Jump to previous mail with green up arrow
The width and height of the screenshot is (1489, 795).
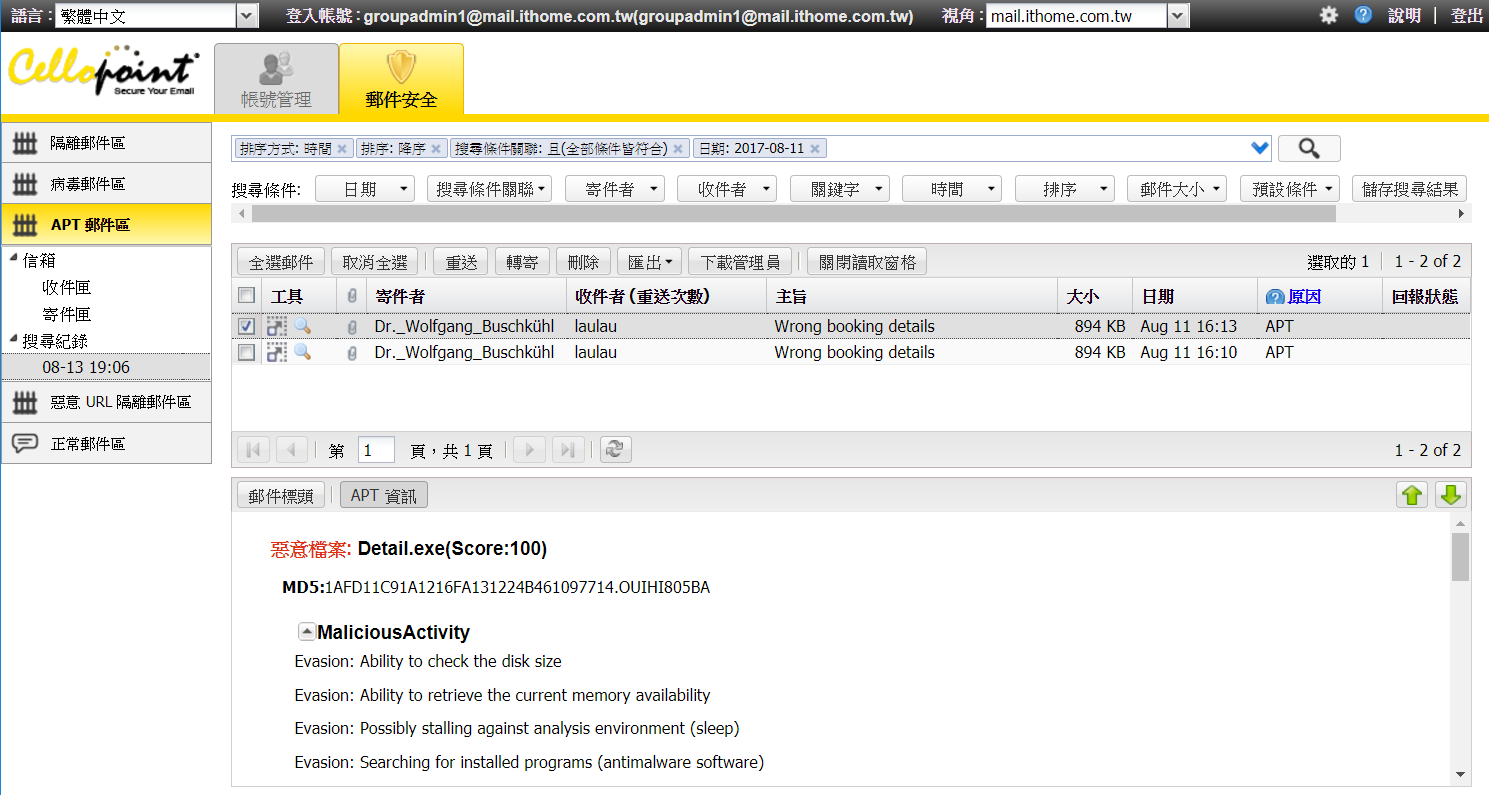(x=1411, y=494)
